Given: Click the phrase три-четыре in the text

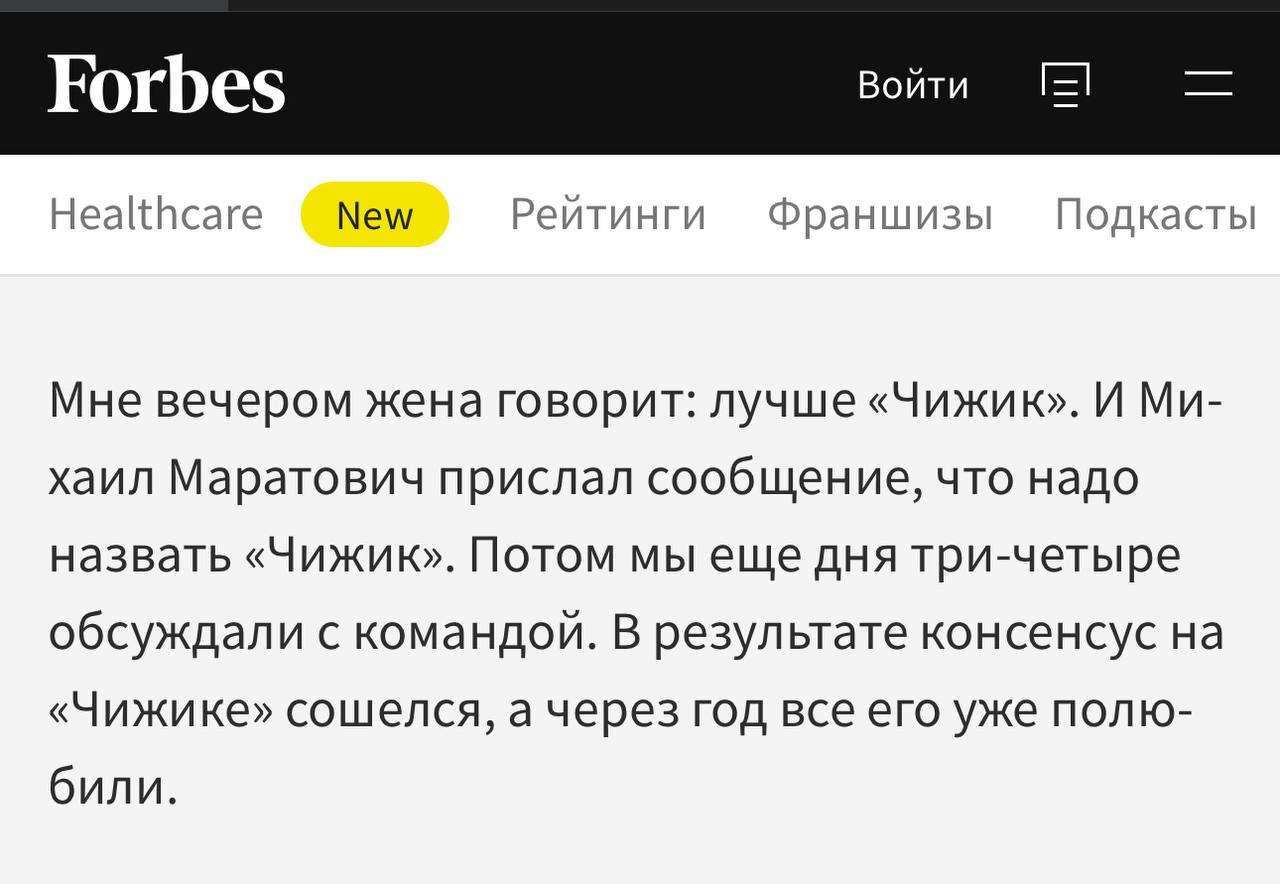Looking at the screenshot, I should point(1046,556).
